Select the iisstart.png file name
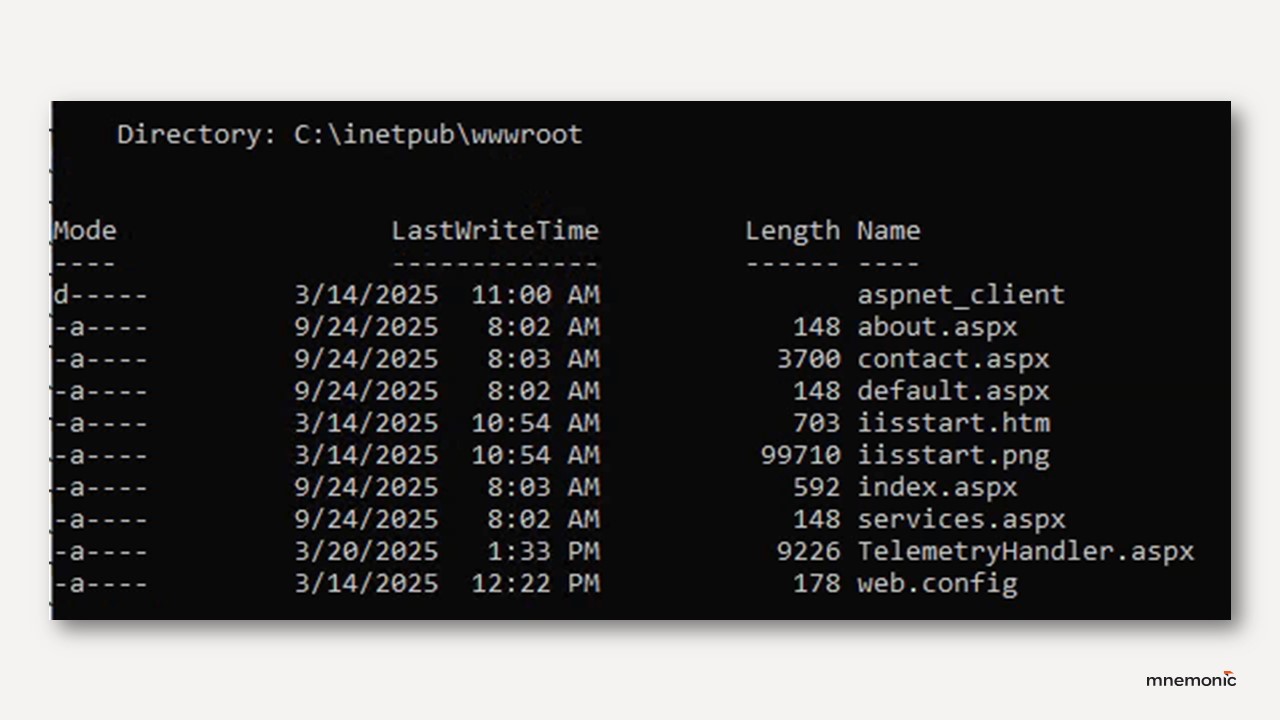1280x720 pixels. click(x=952, y=455)
